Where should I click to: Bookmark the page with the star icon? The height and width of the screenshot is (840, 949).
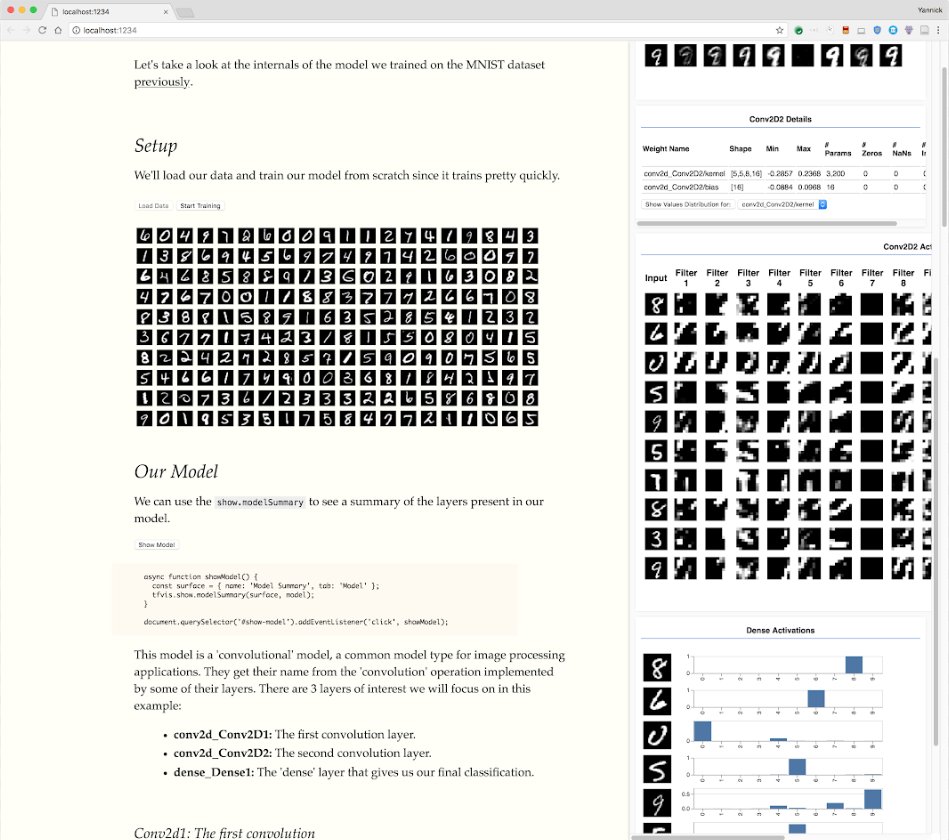pyautogui.click(x=780, y=30)
